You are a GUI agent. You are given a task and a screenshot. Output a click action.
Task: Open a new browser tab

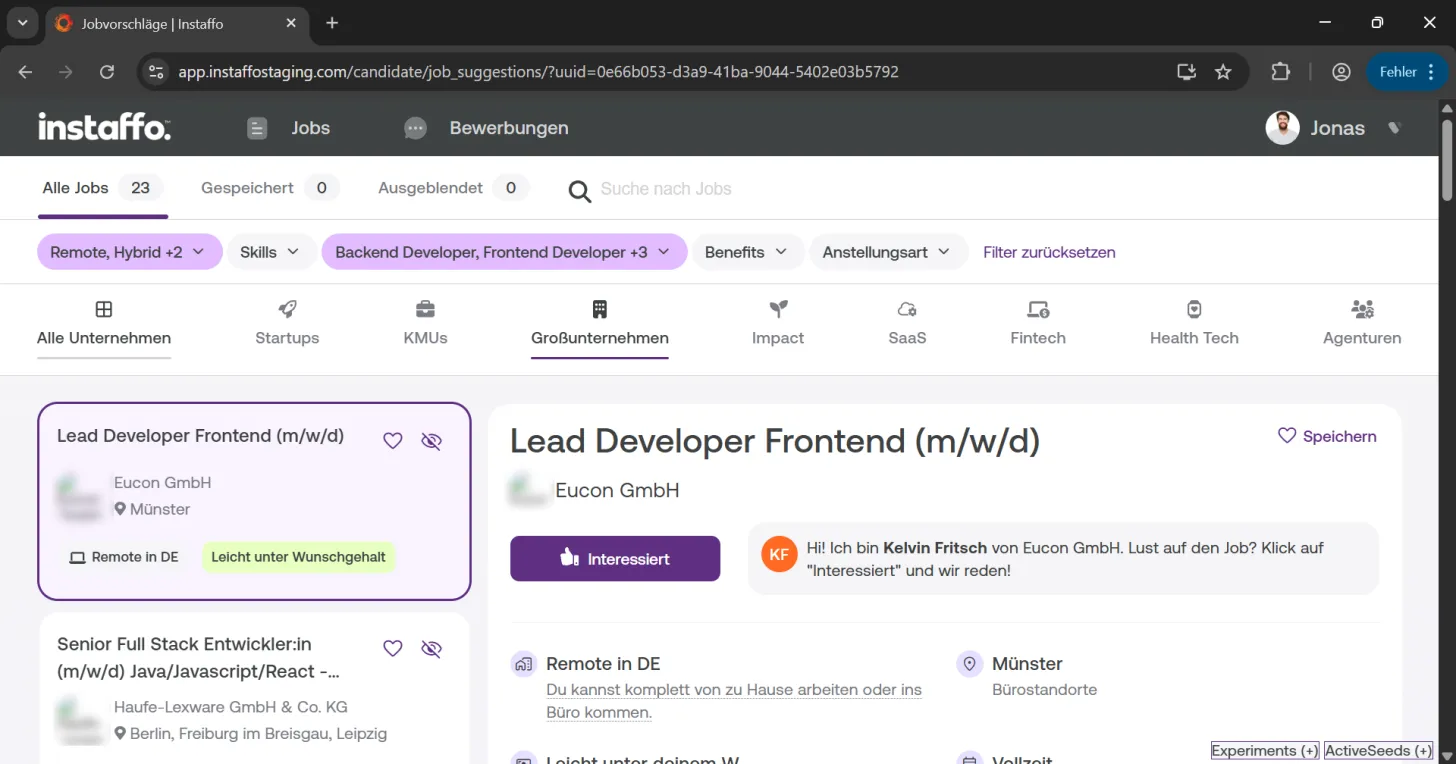[332, 23]
